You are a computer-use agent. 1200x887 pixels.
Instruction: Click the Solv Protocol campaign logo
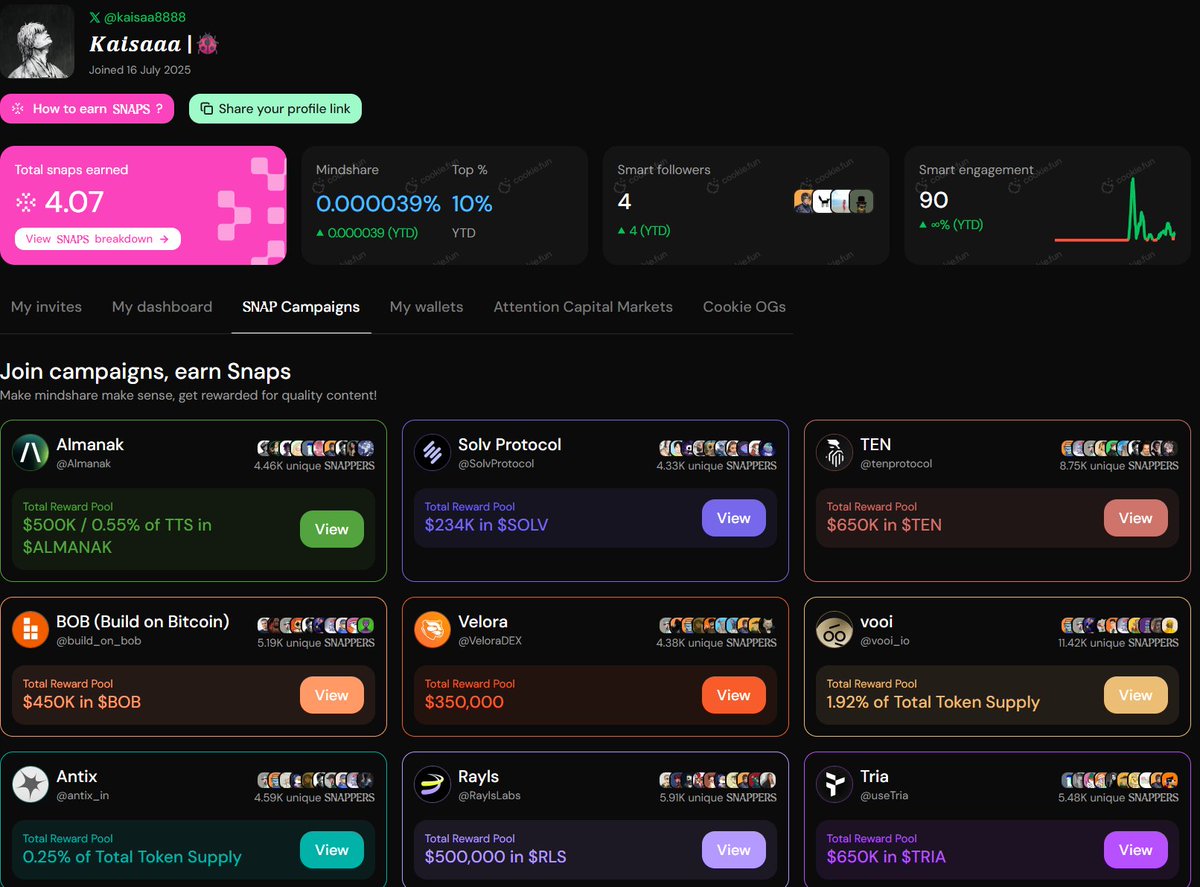(x=432, y=453)
